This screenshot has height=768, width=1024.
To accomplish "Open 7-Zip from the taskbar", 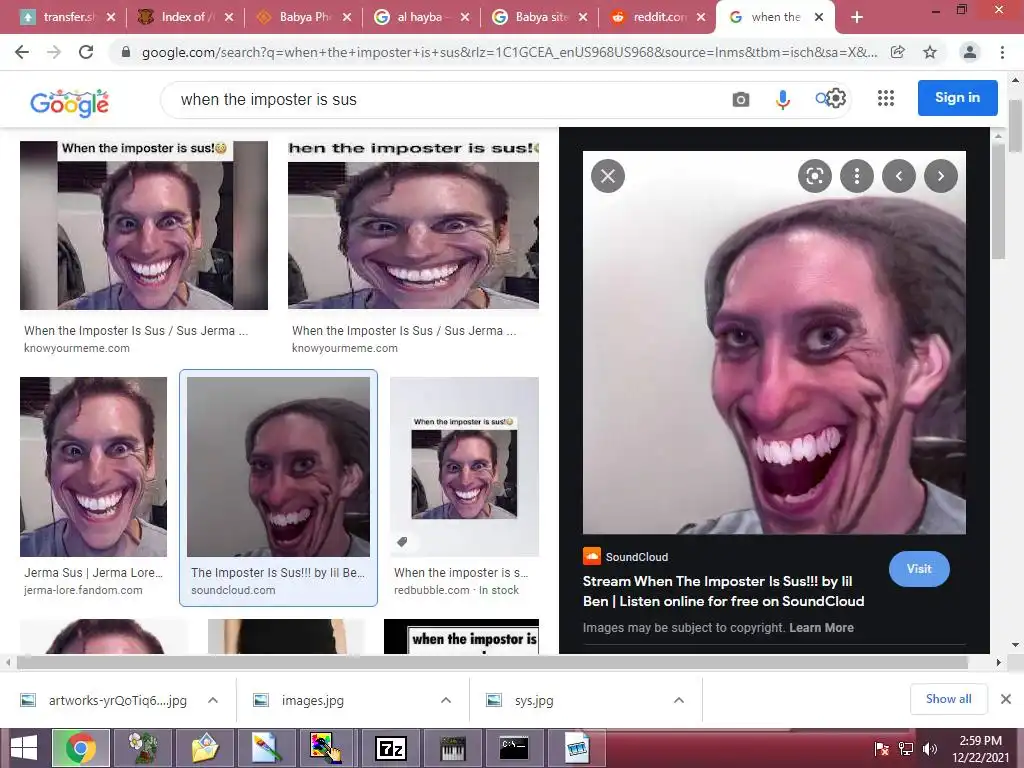I will [391, 748].
